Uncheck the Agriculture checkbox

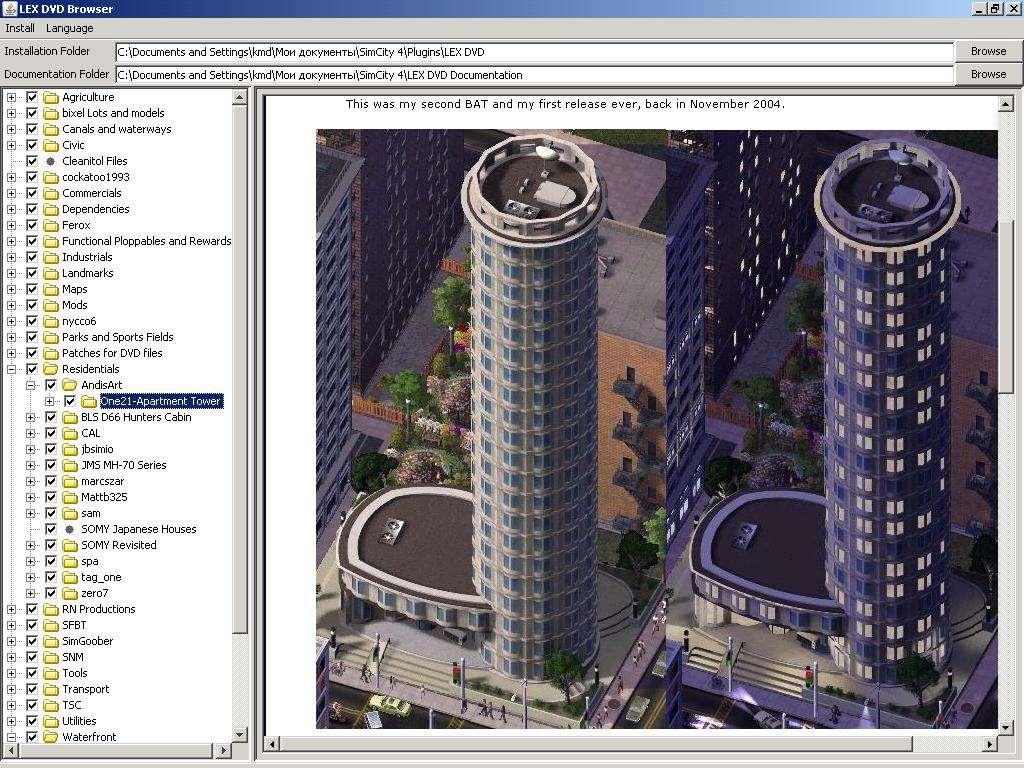31,97
